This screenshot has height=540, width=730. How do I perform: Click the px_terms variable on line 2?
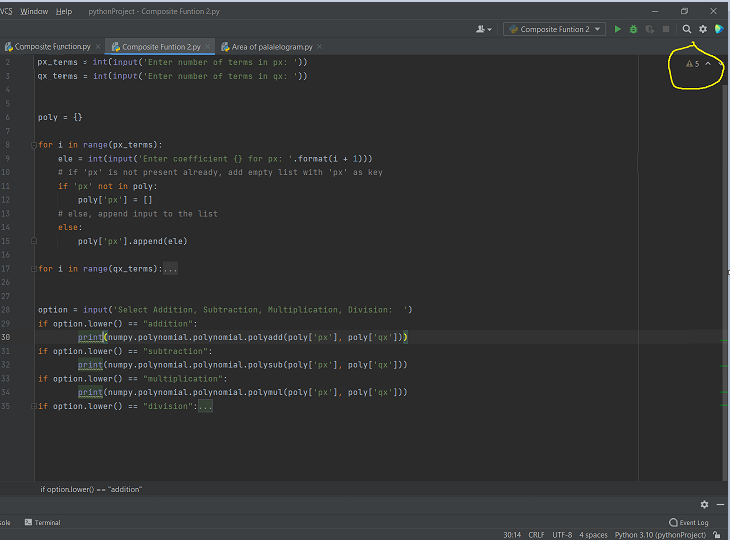click(x=57, y=62)
